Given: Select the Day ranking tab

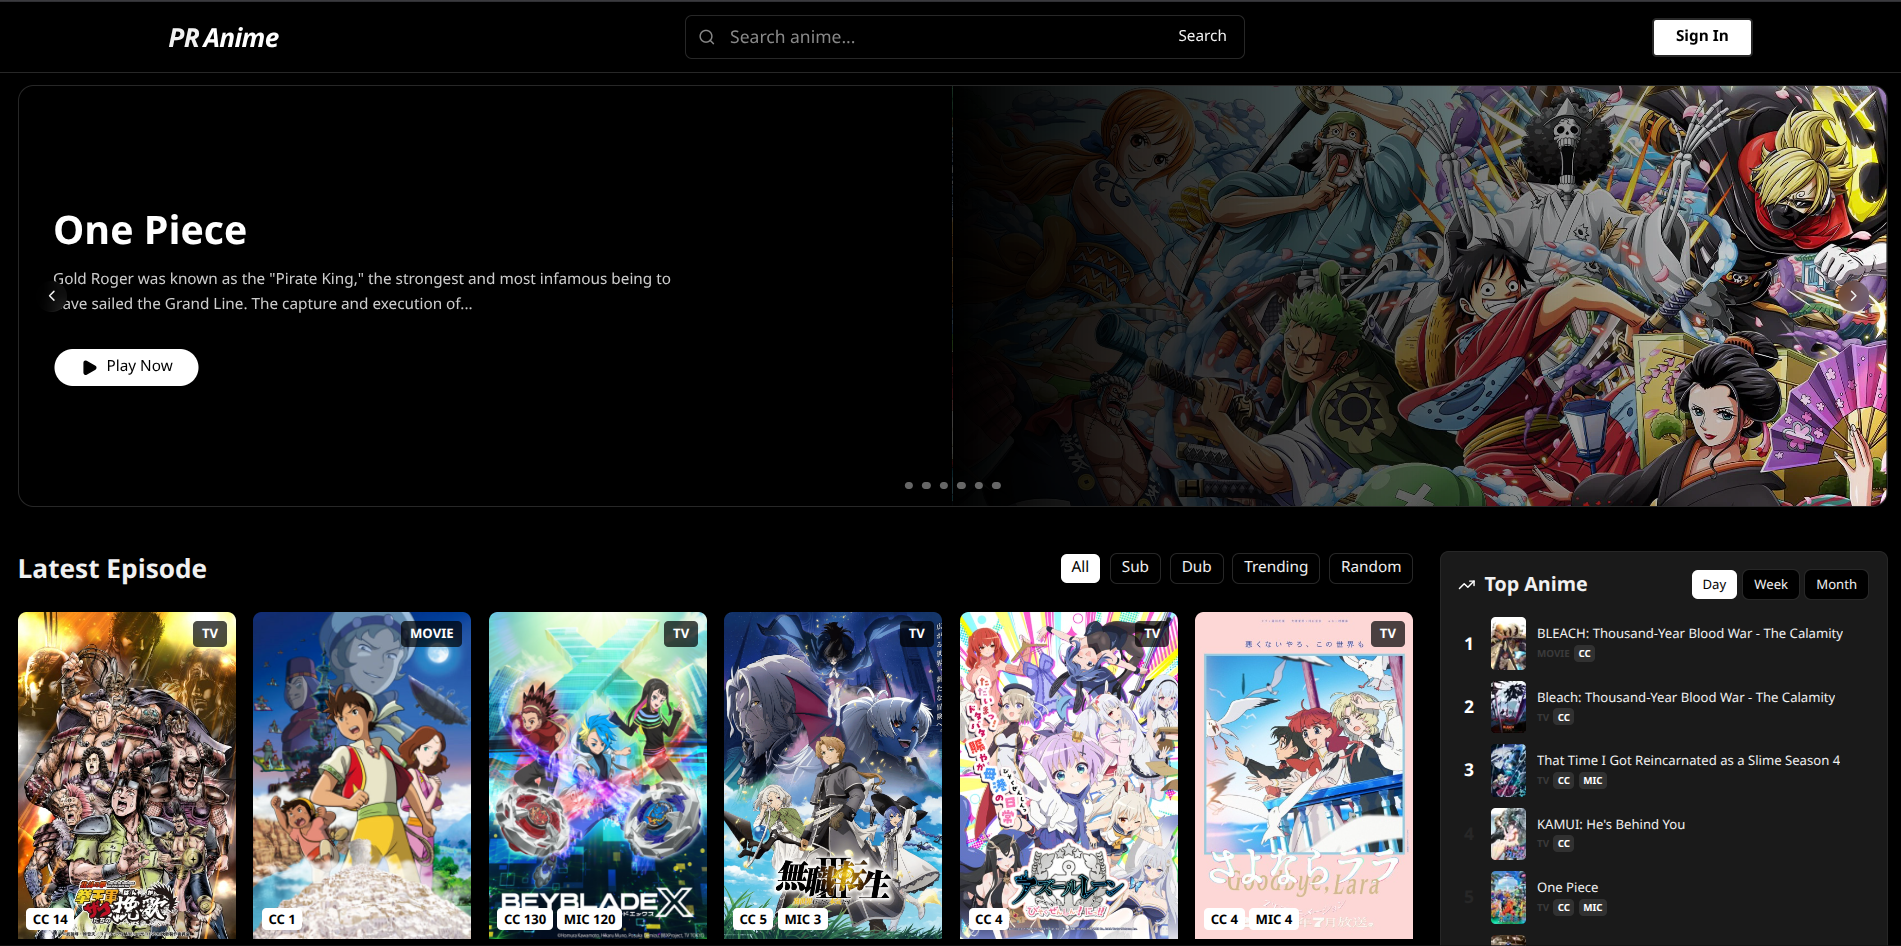Looking at the screenshot, I should point(1714,585).
